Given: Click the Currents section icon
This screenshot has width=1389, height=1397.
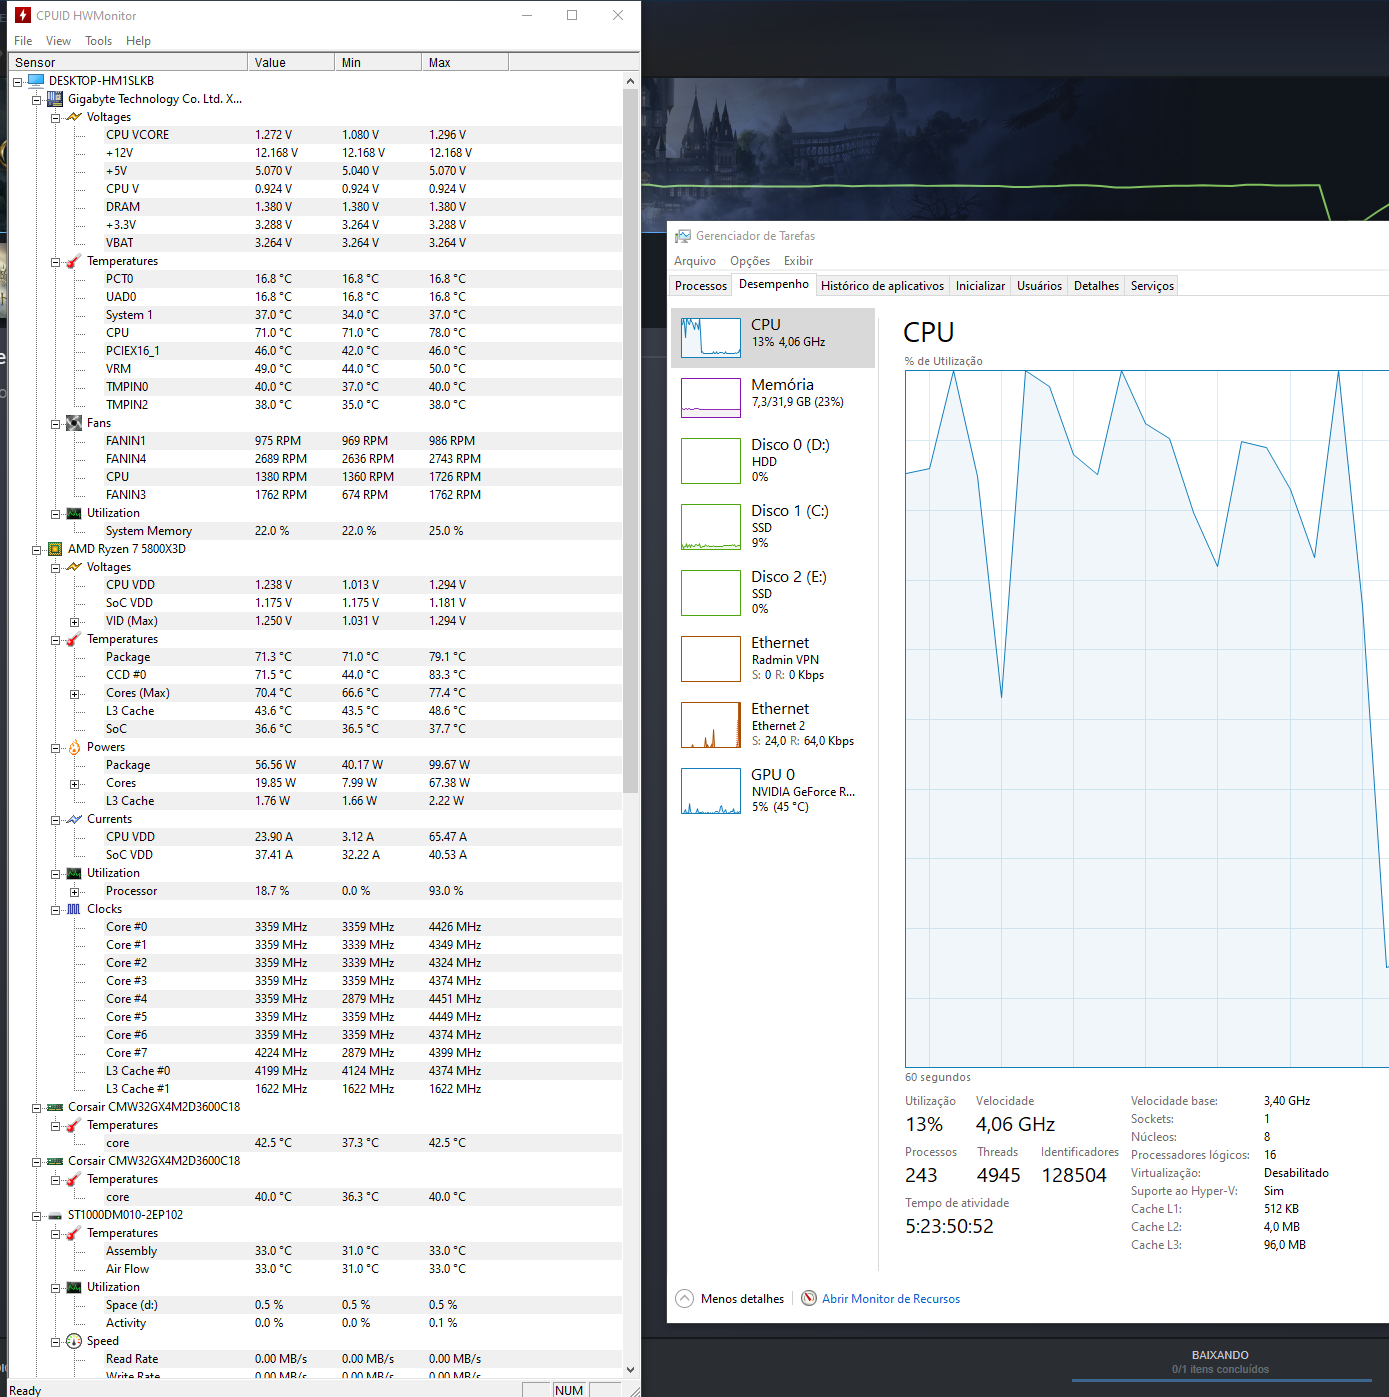Looking at the screenshot, I should (x=74, y=819).
